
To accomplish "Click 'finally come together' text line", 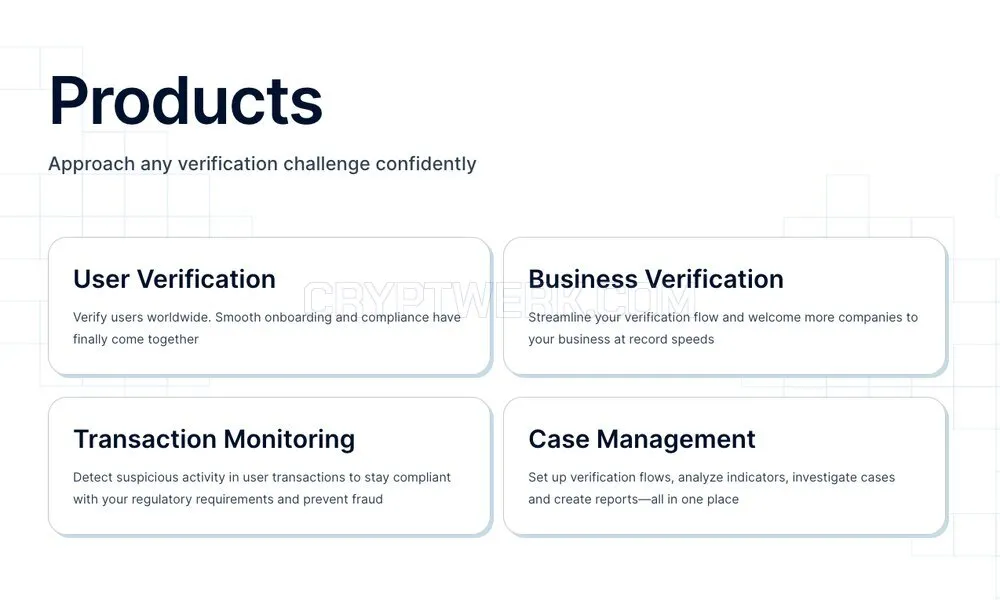I will (x=136, y=339).
